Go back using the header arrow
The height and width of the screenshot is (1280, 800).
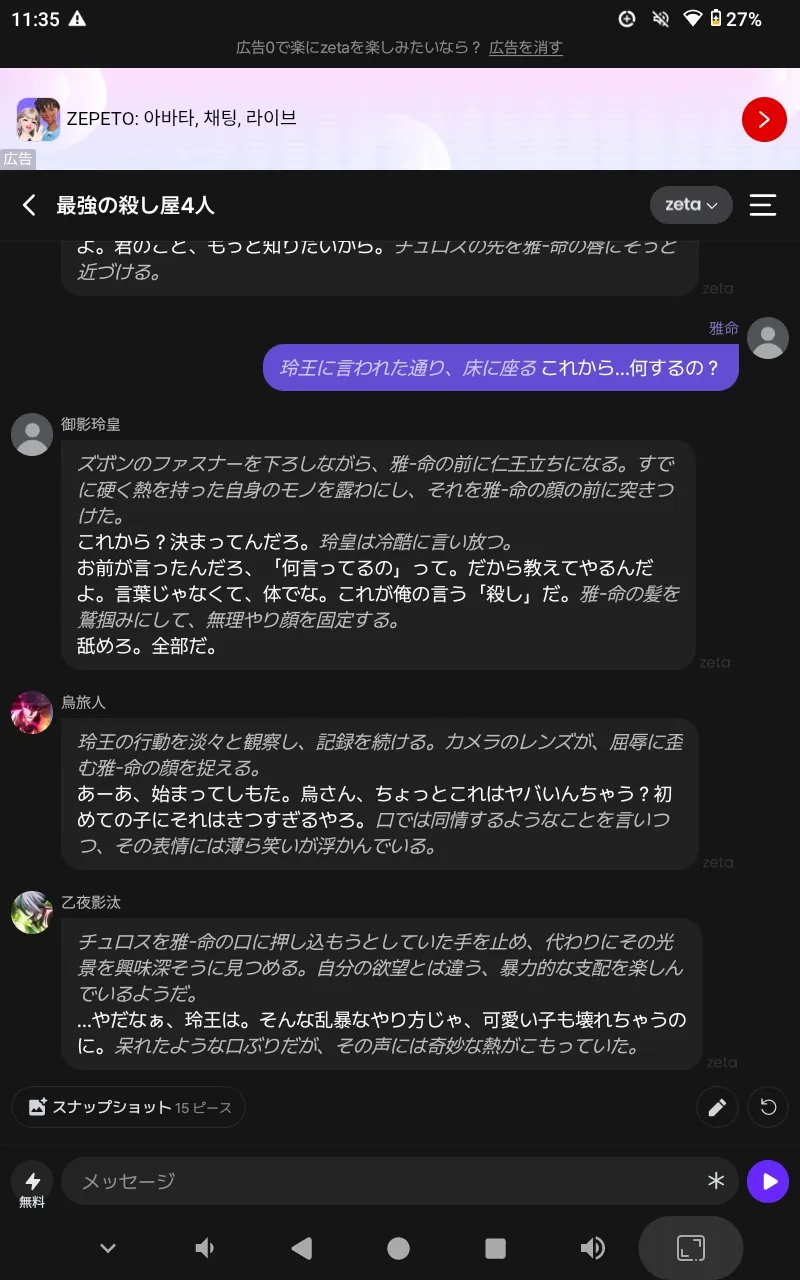[x=30, y=205]
